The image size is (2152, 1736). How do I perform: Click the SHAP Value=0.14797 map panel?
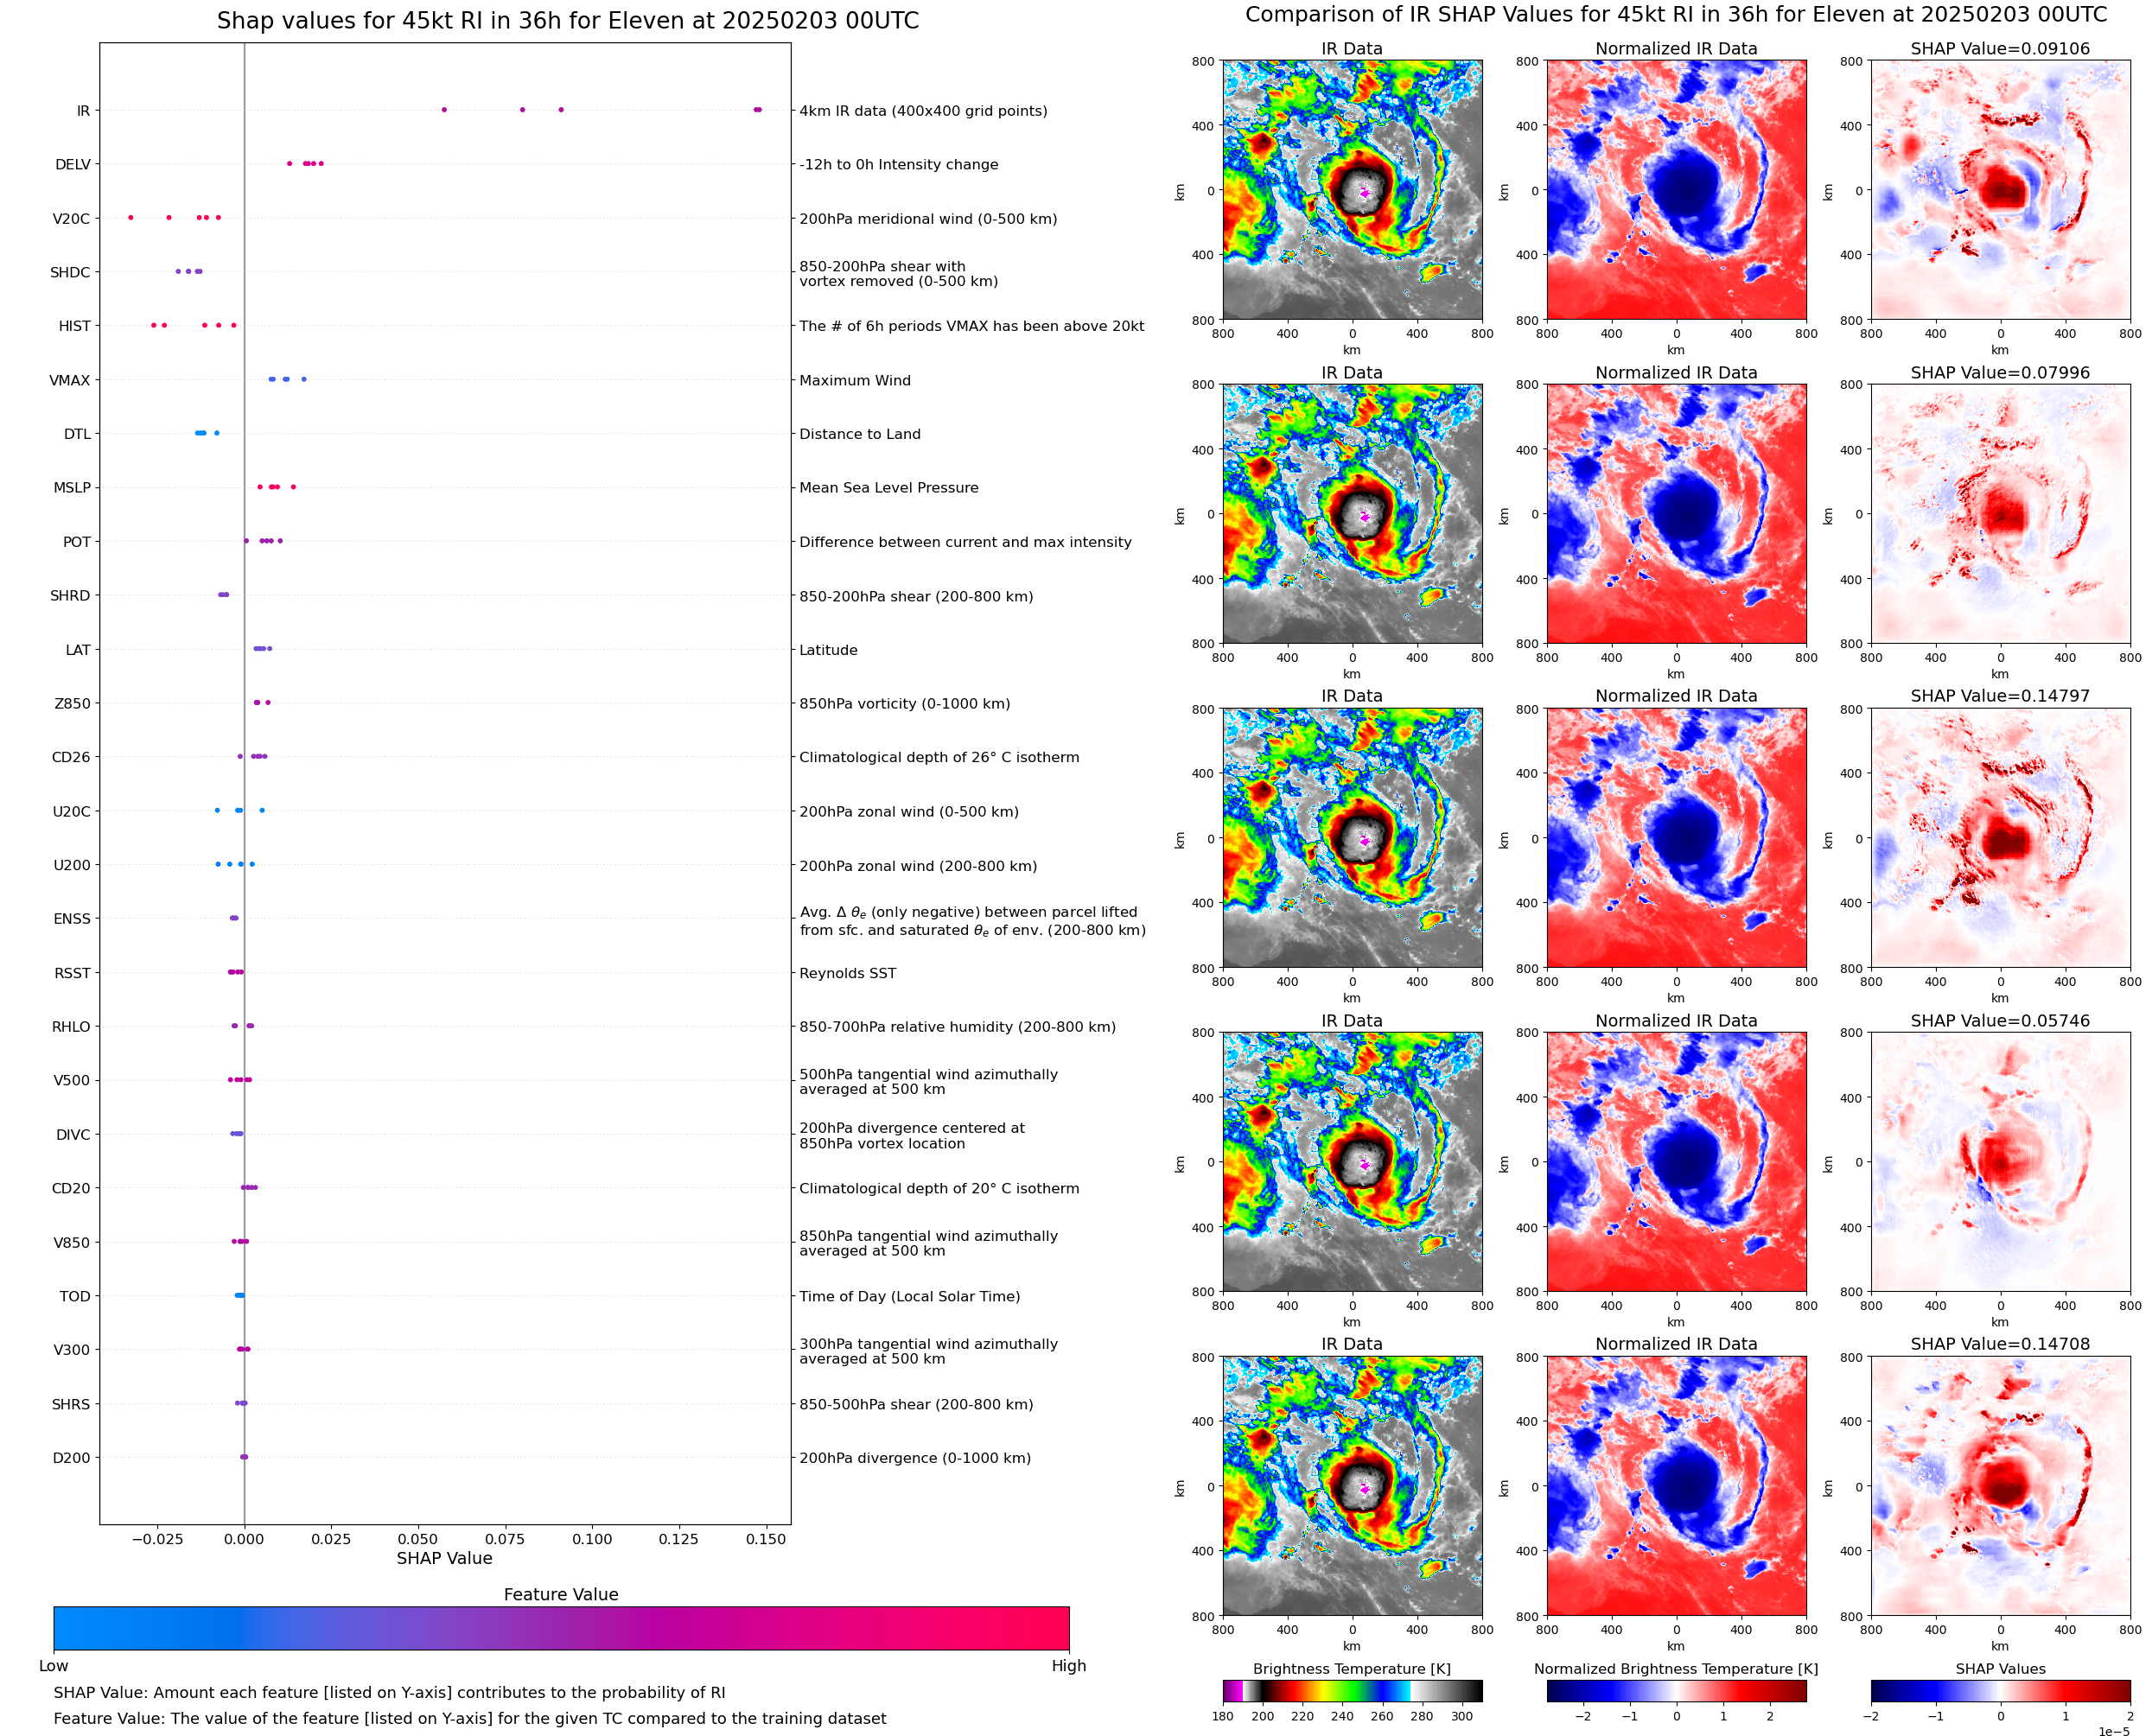point(1999,838)
